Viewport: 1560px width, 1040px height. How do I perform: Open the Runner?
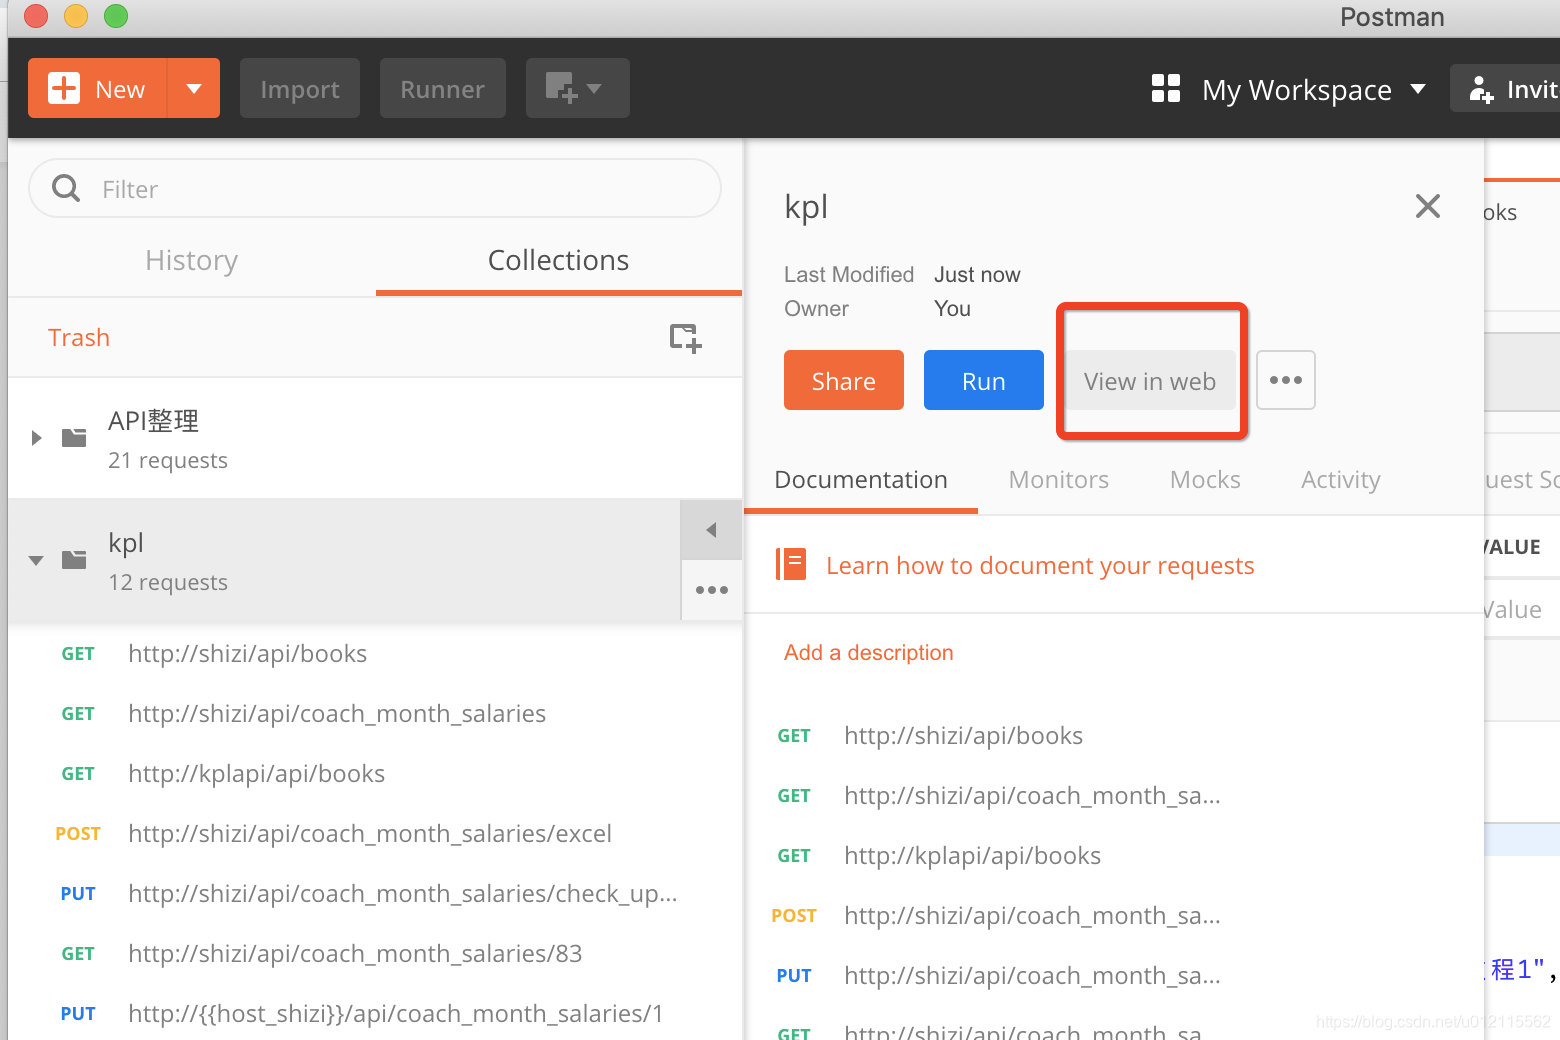443,88
